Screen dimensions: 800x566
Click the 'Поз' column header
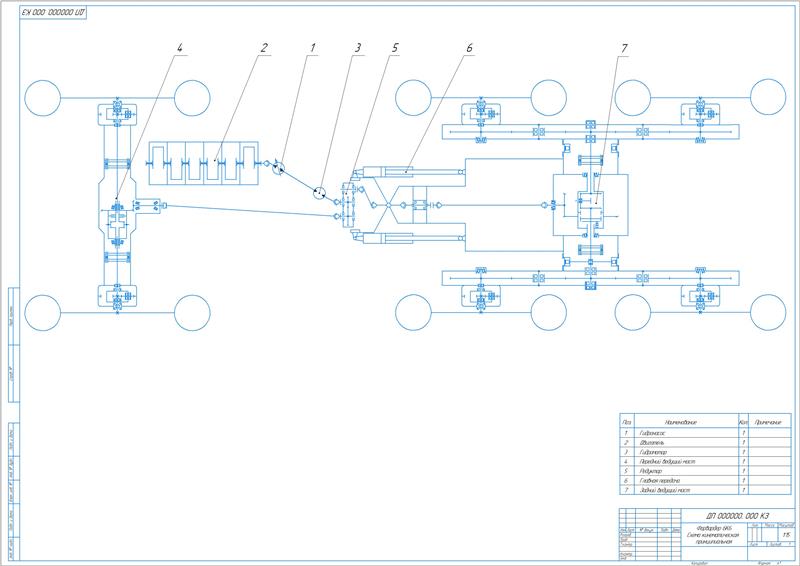tap(627, 422)
